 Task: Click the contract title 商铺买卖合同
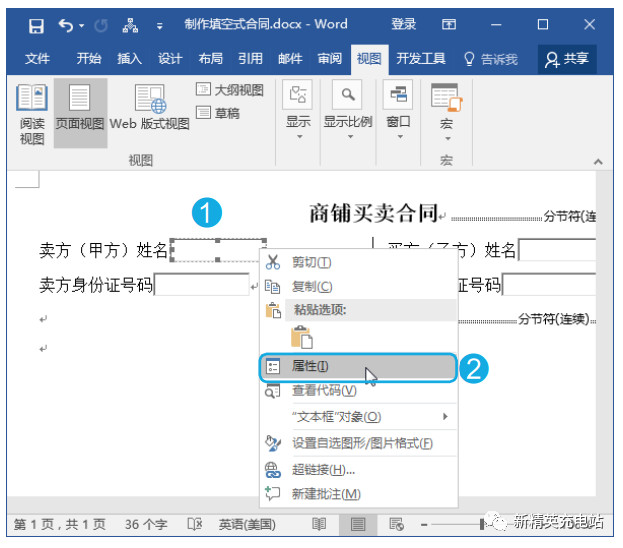click(373, 213)
